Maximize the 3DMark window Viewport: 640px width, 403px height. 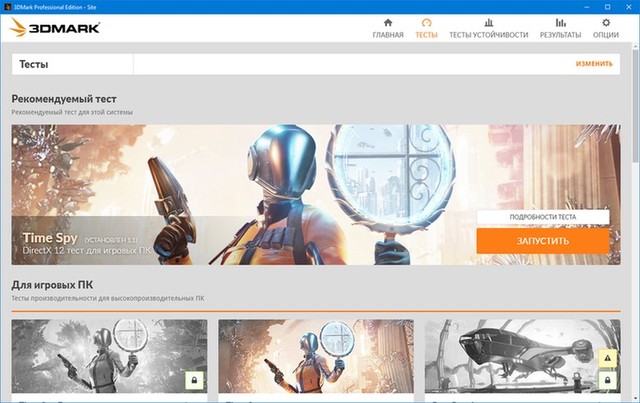coord(606,6)
